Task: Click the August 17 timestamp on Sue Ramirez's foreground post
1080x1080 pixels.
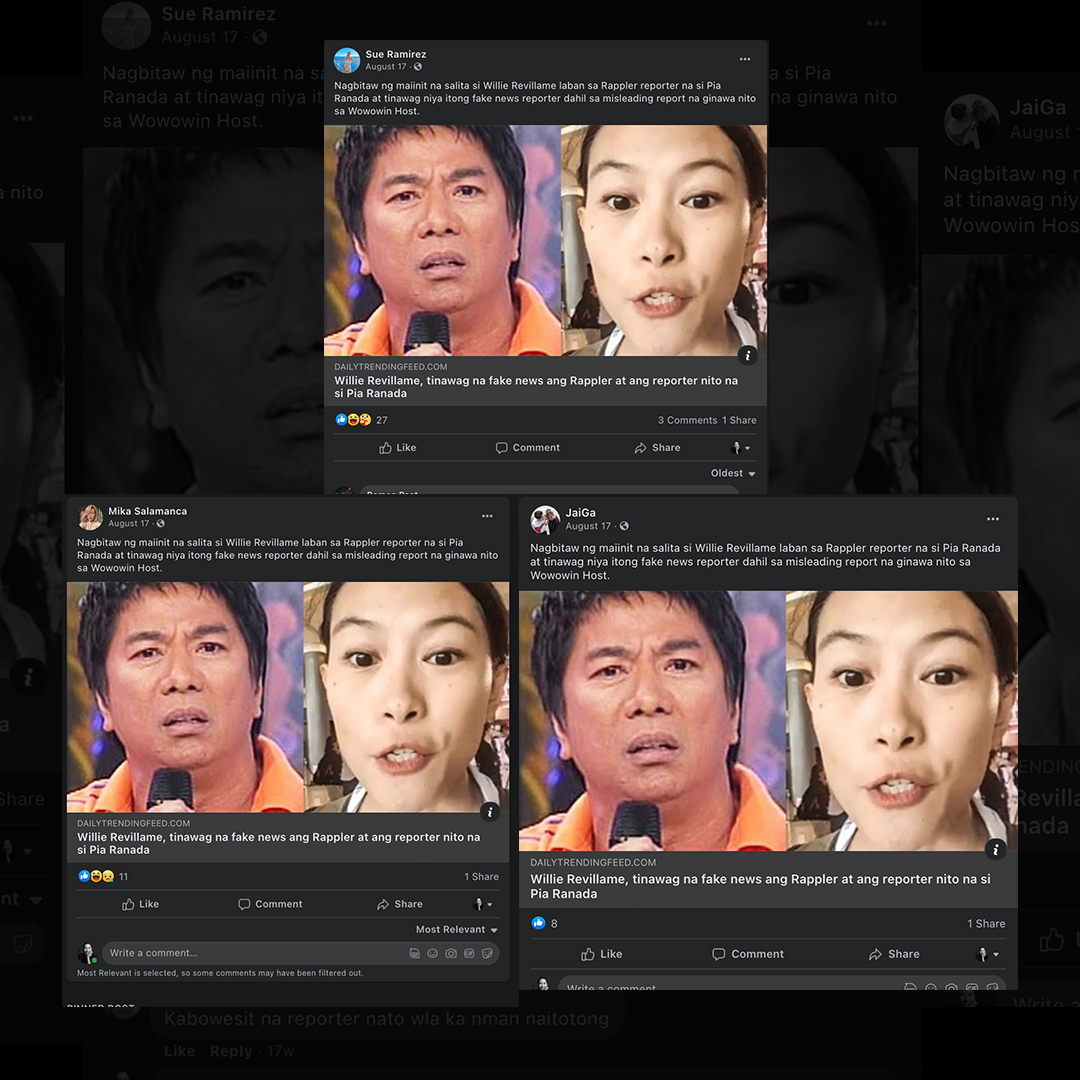Action: click(x=386, y=67)
